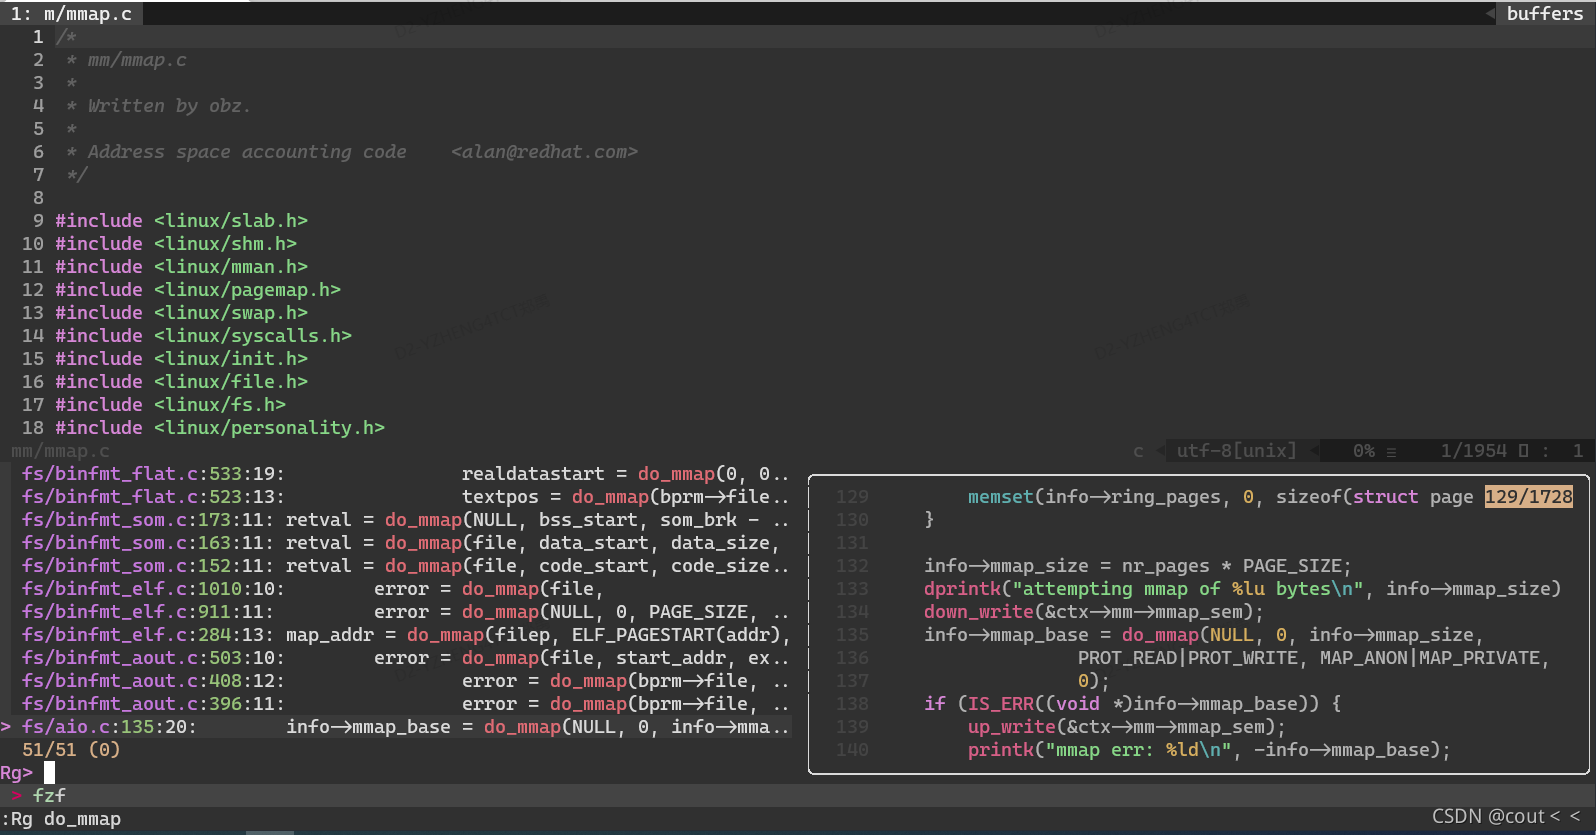Click preview line 138 'if (IS_ERR' statement
1596x835 pixels.
1133,704
